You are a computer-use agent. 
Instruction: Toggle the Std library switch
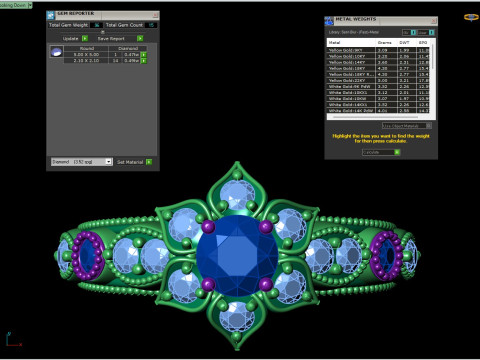coord(413,32)
